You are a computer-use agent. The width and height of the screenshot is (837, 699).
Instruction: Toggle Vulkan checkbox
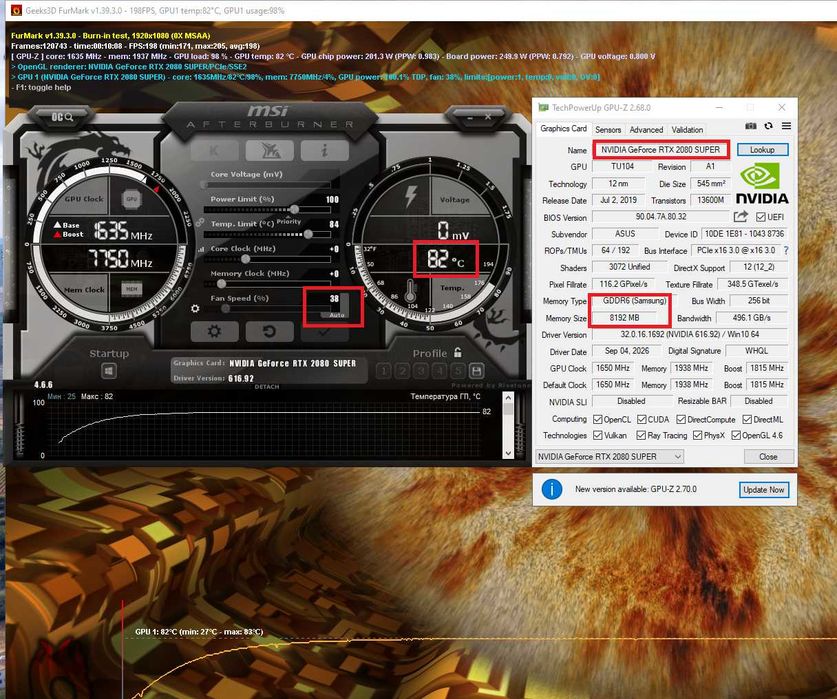598,435
